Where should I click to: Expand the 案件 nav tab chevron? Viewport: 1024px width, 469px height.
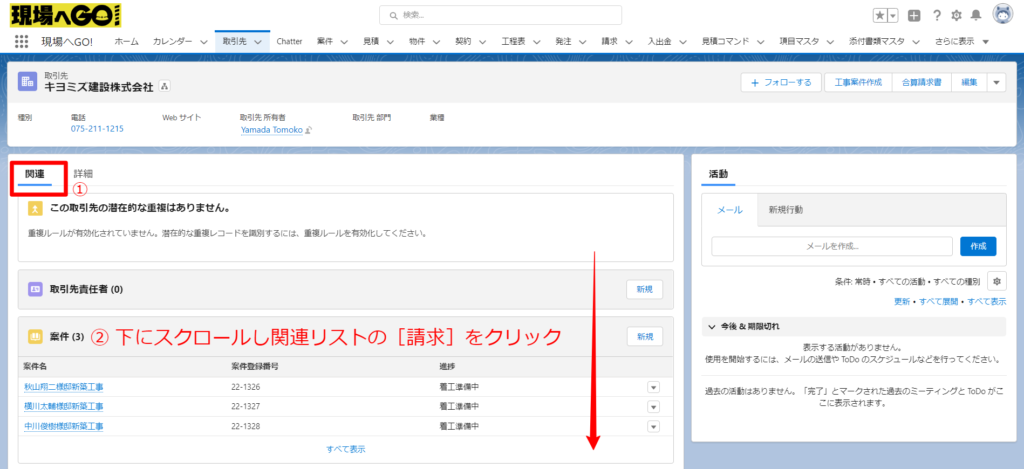(x=344, y=41)
